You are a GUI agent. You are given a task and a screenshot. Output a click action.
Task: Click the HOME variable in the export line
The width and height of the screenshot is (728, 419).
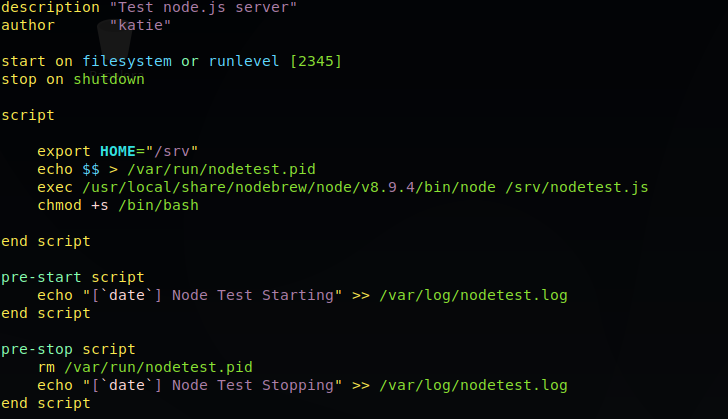point(118,151)
